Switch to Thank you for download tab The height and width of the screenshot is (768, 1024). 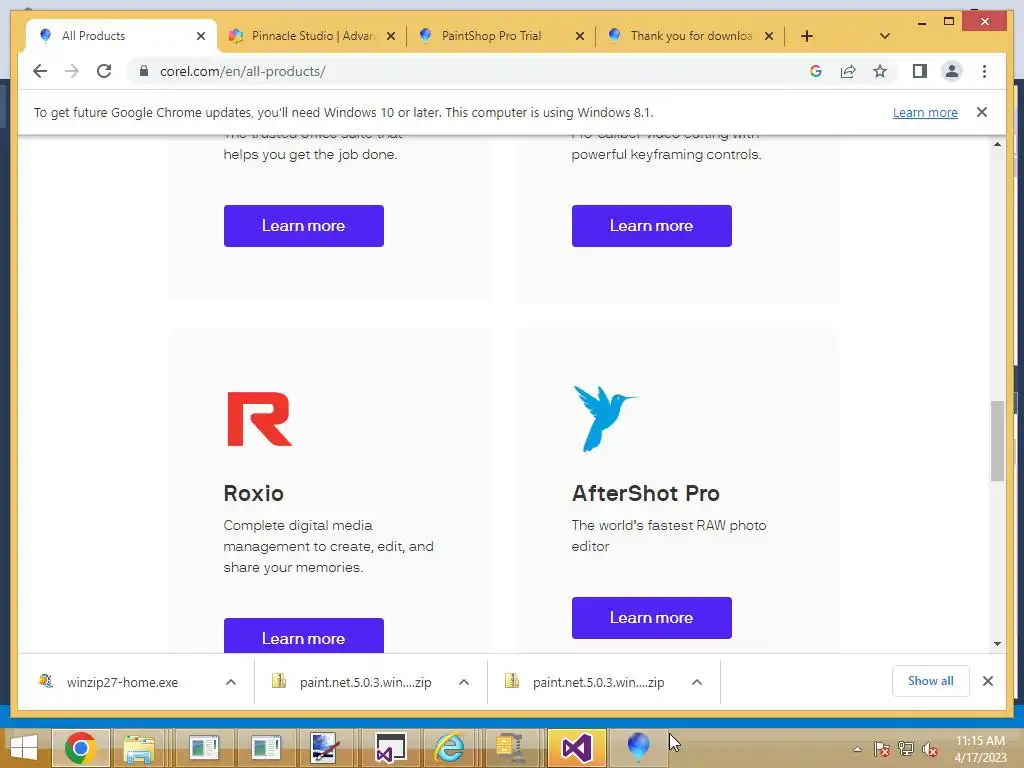(x=691, y=36)
